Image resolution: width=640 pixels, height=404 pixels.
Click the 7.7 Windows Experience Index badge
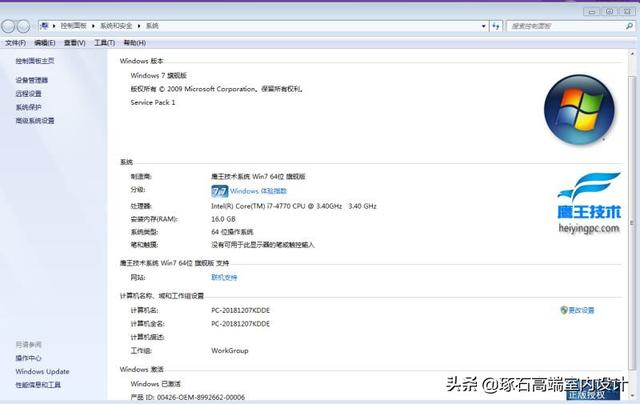220,190
